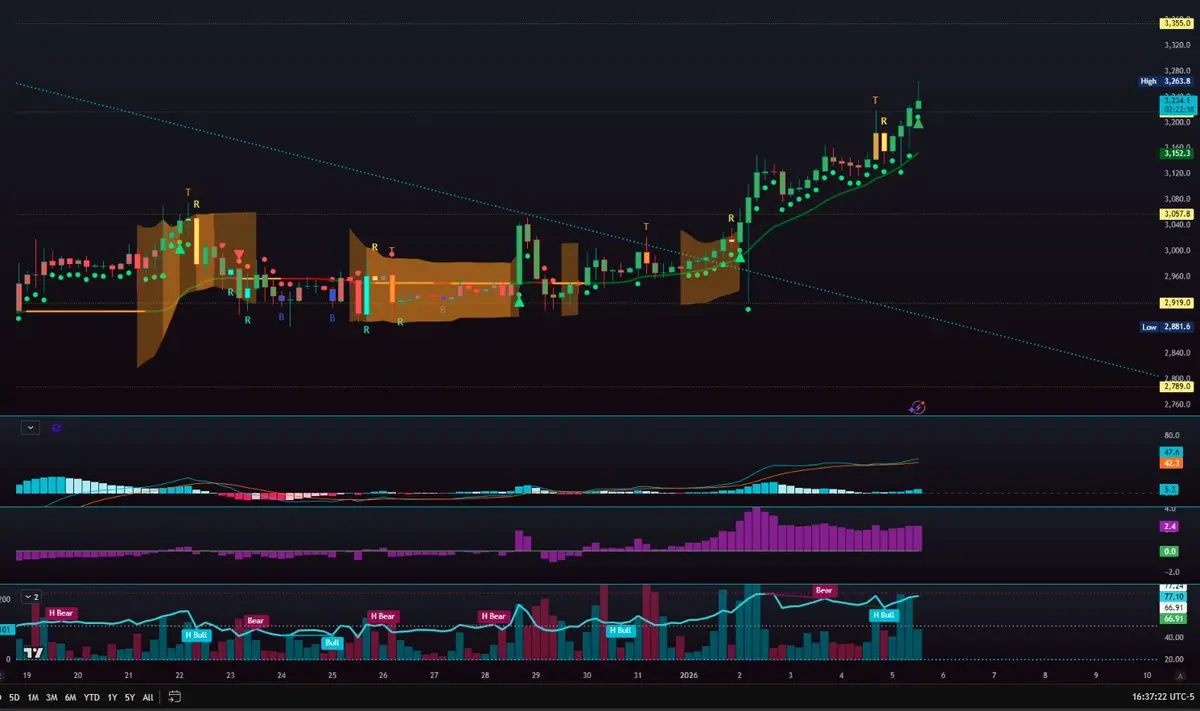Viewport: 1200px width, 711px height.
Task: Select the 1M time range
Action: tap(34, 697)
